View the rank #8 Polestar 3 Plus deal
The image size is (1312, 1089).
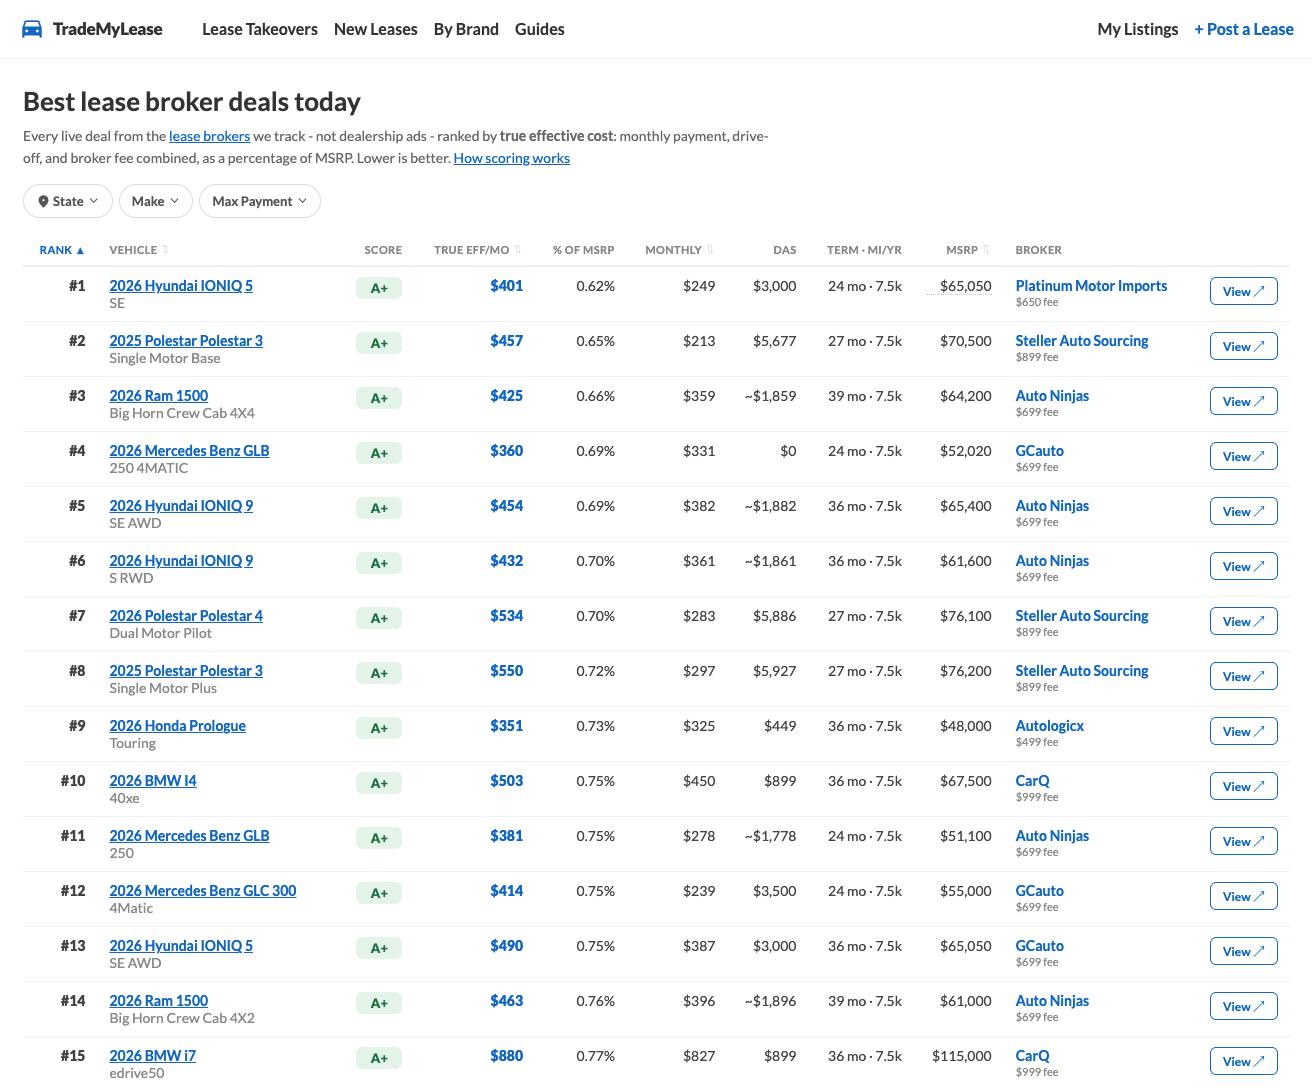point(1244,677)
